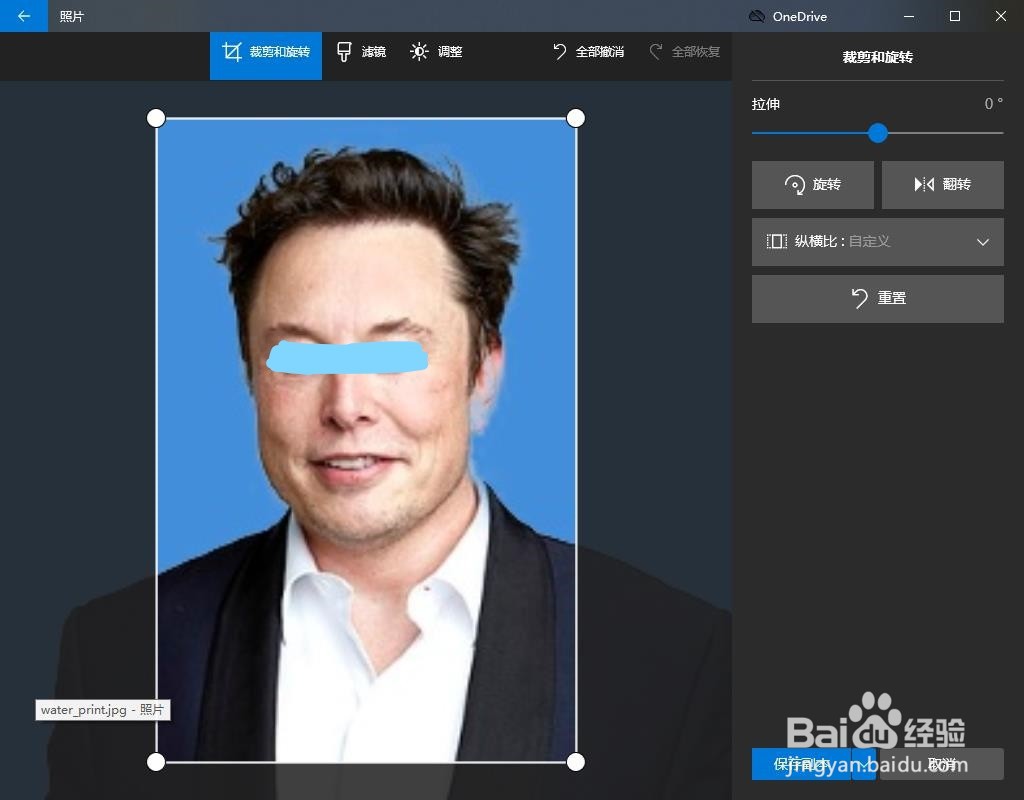Click the straighten slider handle

click(878, 133)
